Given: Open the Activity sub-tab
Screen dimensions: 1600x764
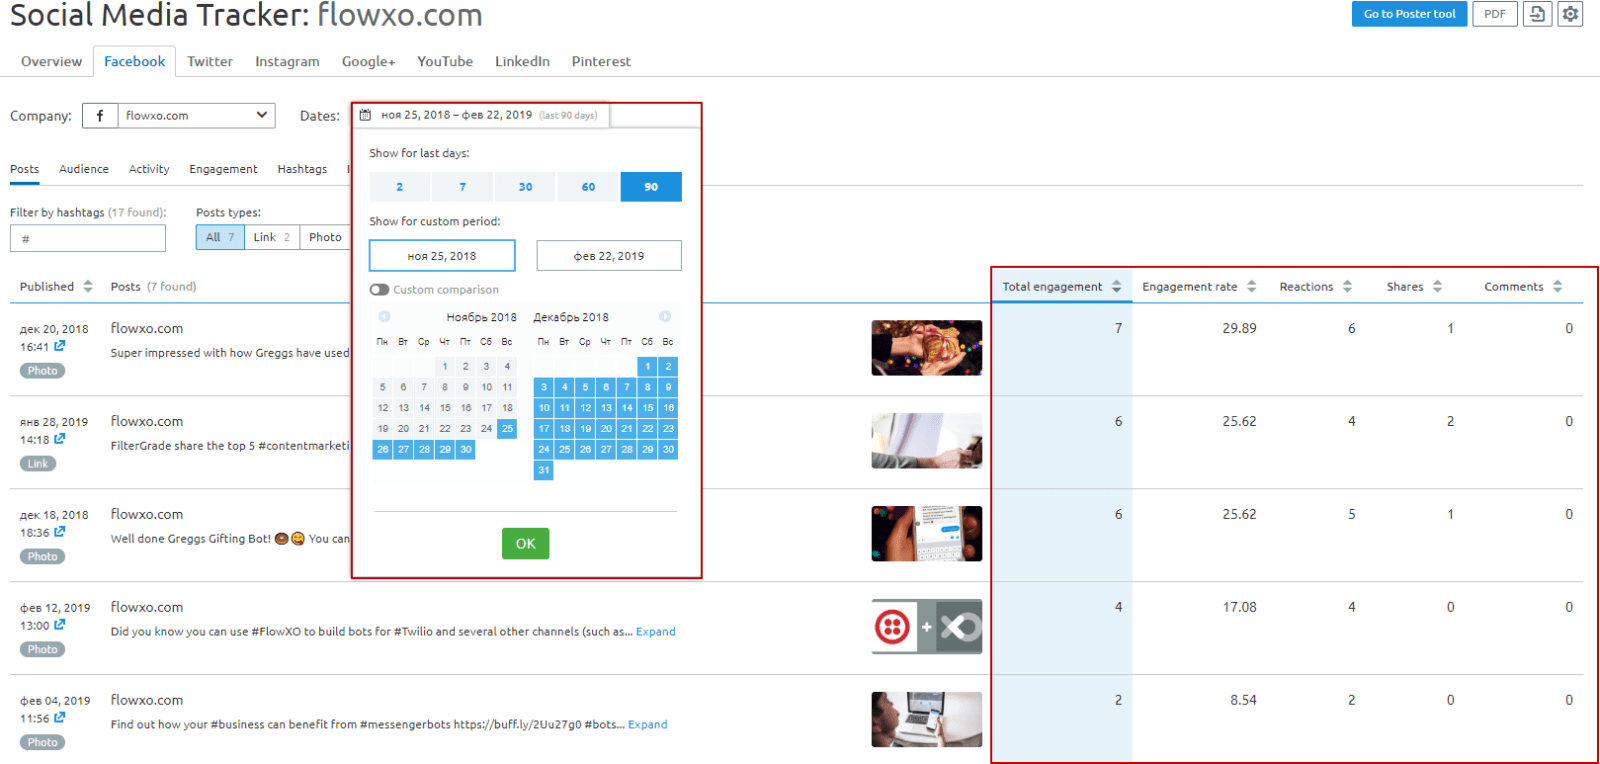Looking at the screenshot, I should 149,169.
